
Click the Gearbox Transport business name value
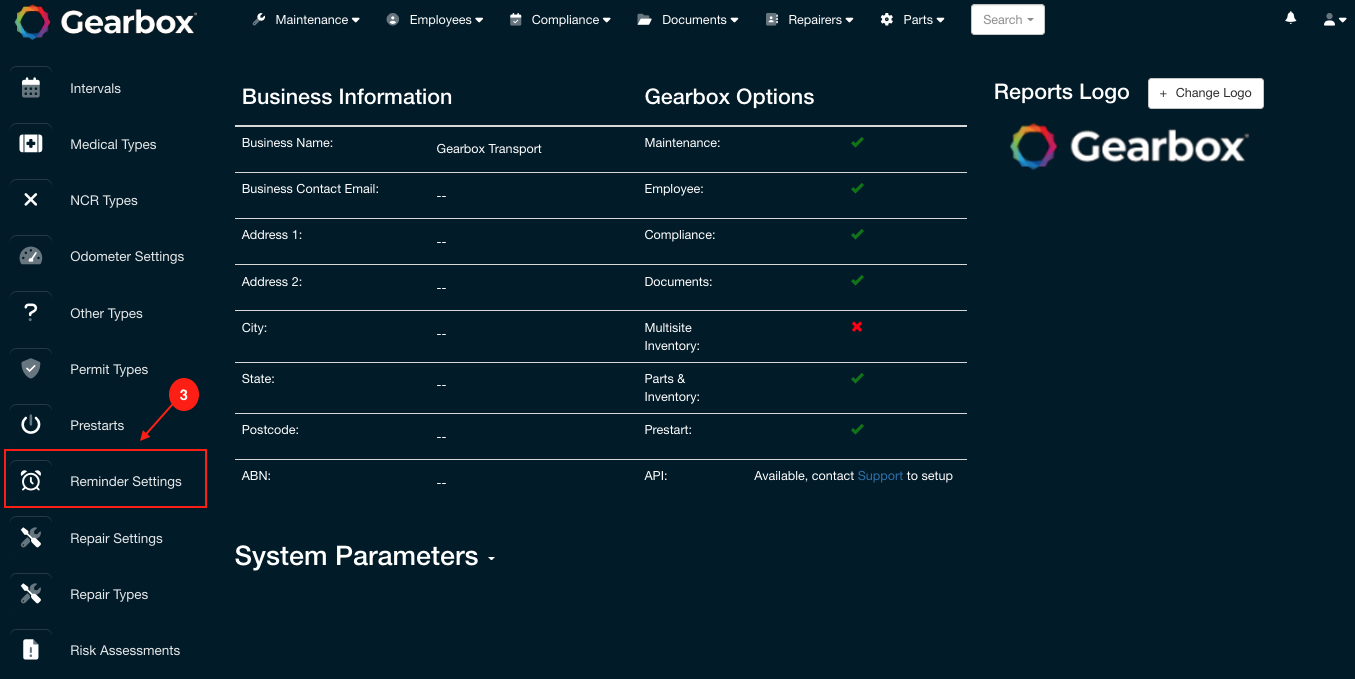click(489, 148)
